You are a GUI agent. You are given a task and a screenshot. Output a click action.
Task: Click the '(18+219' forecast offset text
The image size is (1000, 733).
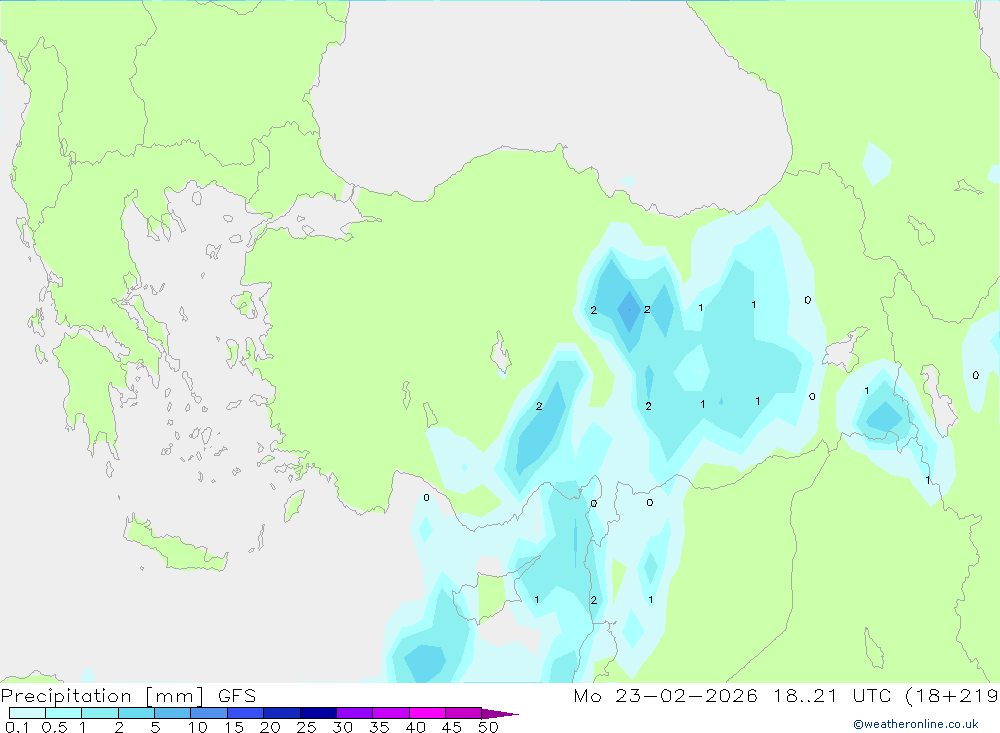click(952, 696)
